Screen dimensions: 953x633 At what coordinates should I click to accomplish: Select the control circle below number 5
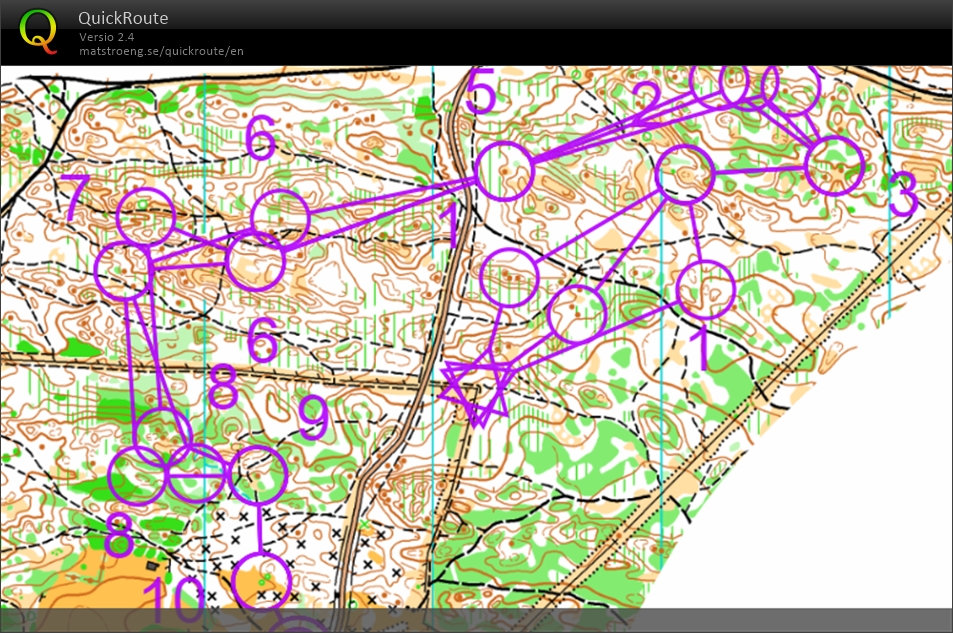pyautogui.click(x=505, y=172)
